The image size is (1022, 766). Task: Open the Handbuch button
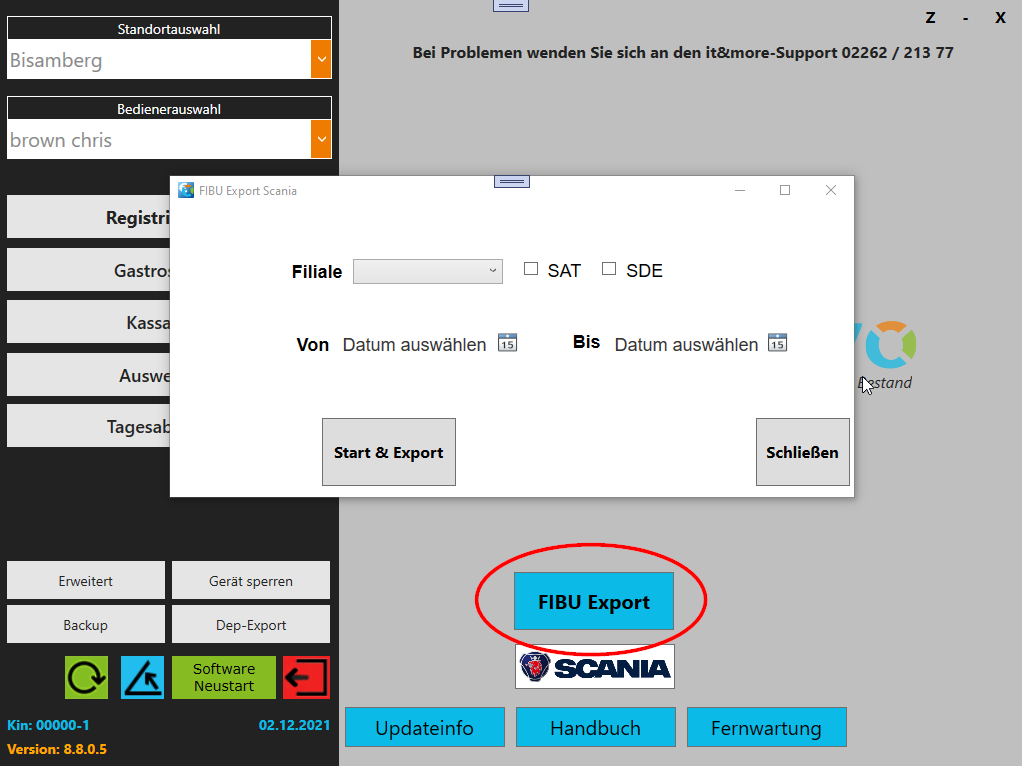[x=595, y=727]
